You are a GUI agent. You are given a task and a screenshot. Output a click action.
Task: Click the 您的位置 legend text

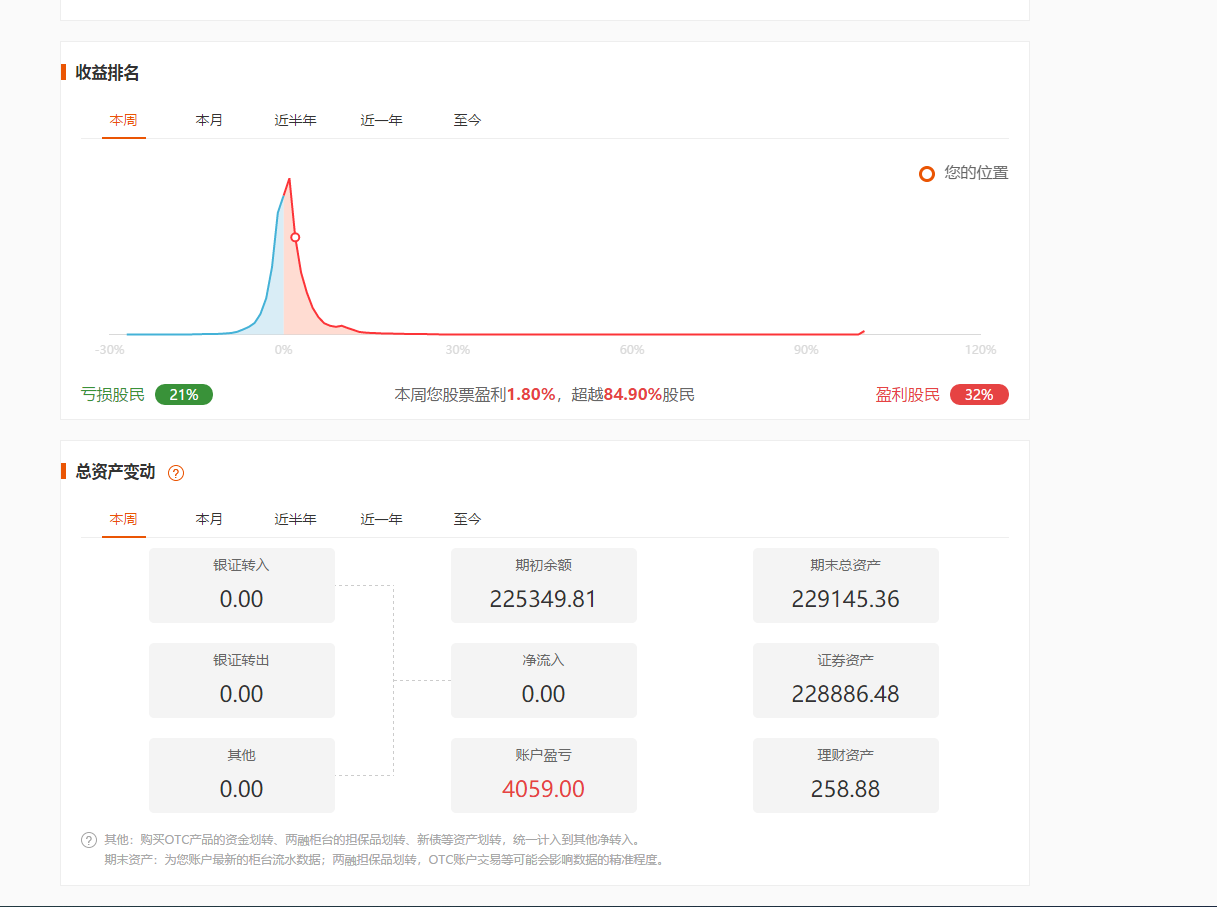(x=976, y=173)
